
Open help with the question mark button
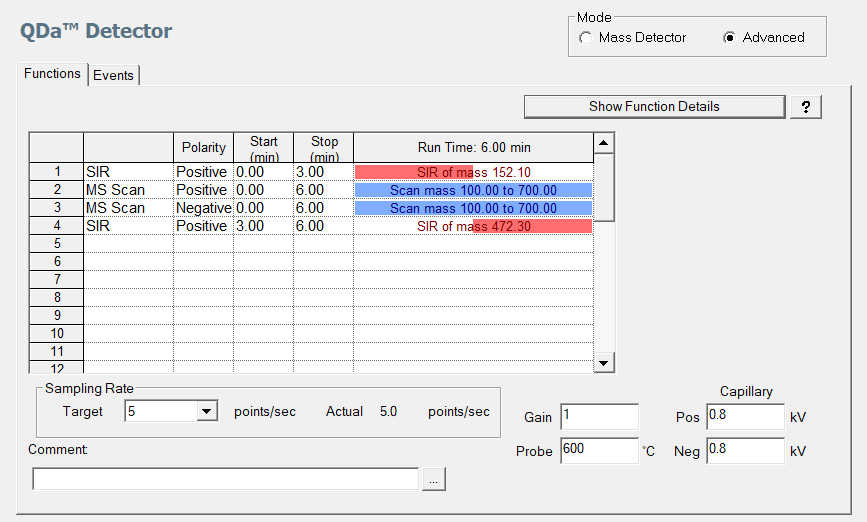[x=806, y=107]
